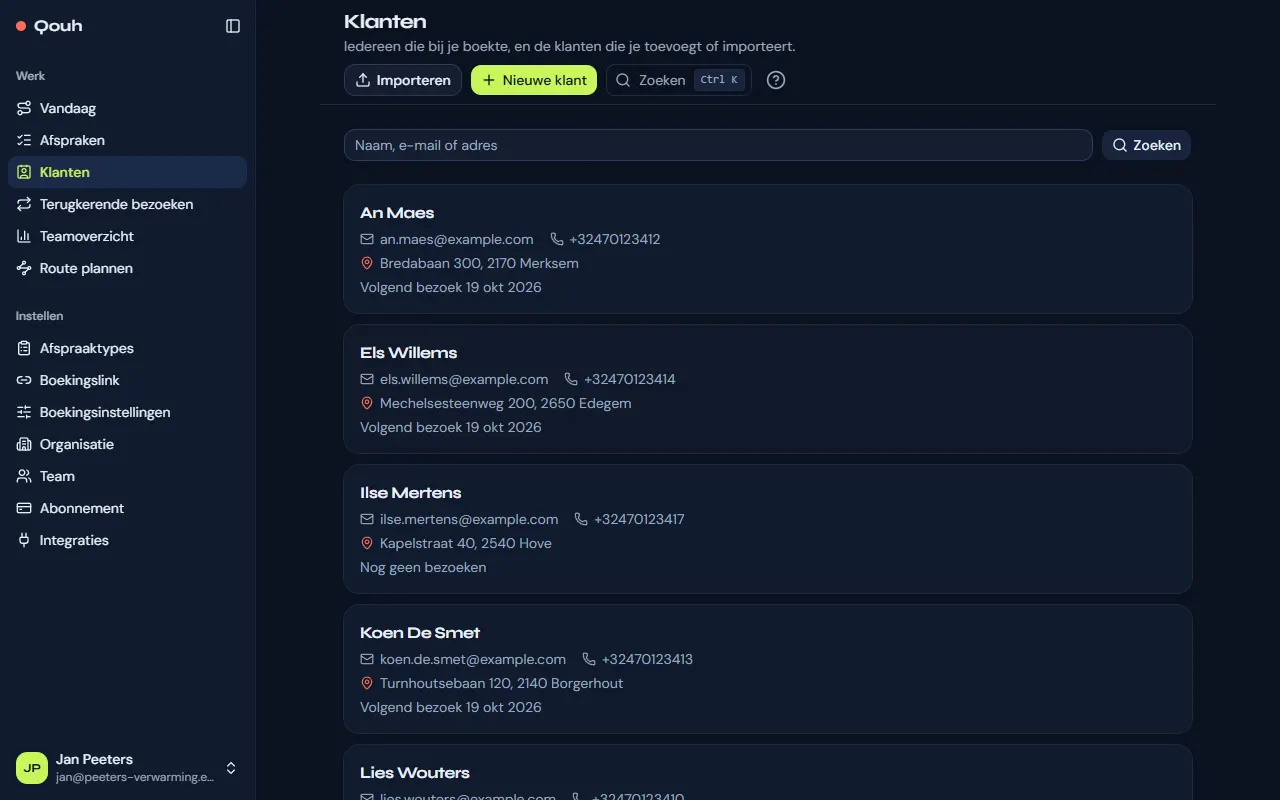Open the Koen De Smet customer card
1280x800 pixels.
tap(768, 669)
